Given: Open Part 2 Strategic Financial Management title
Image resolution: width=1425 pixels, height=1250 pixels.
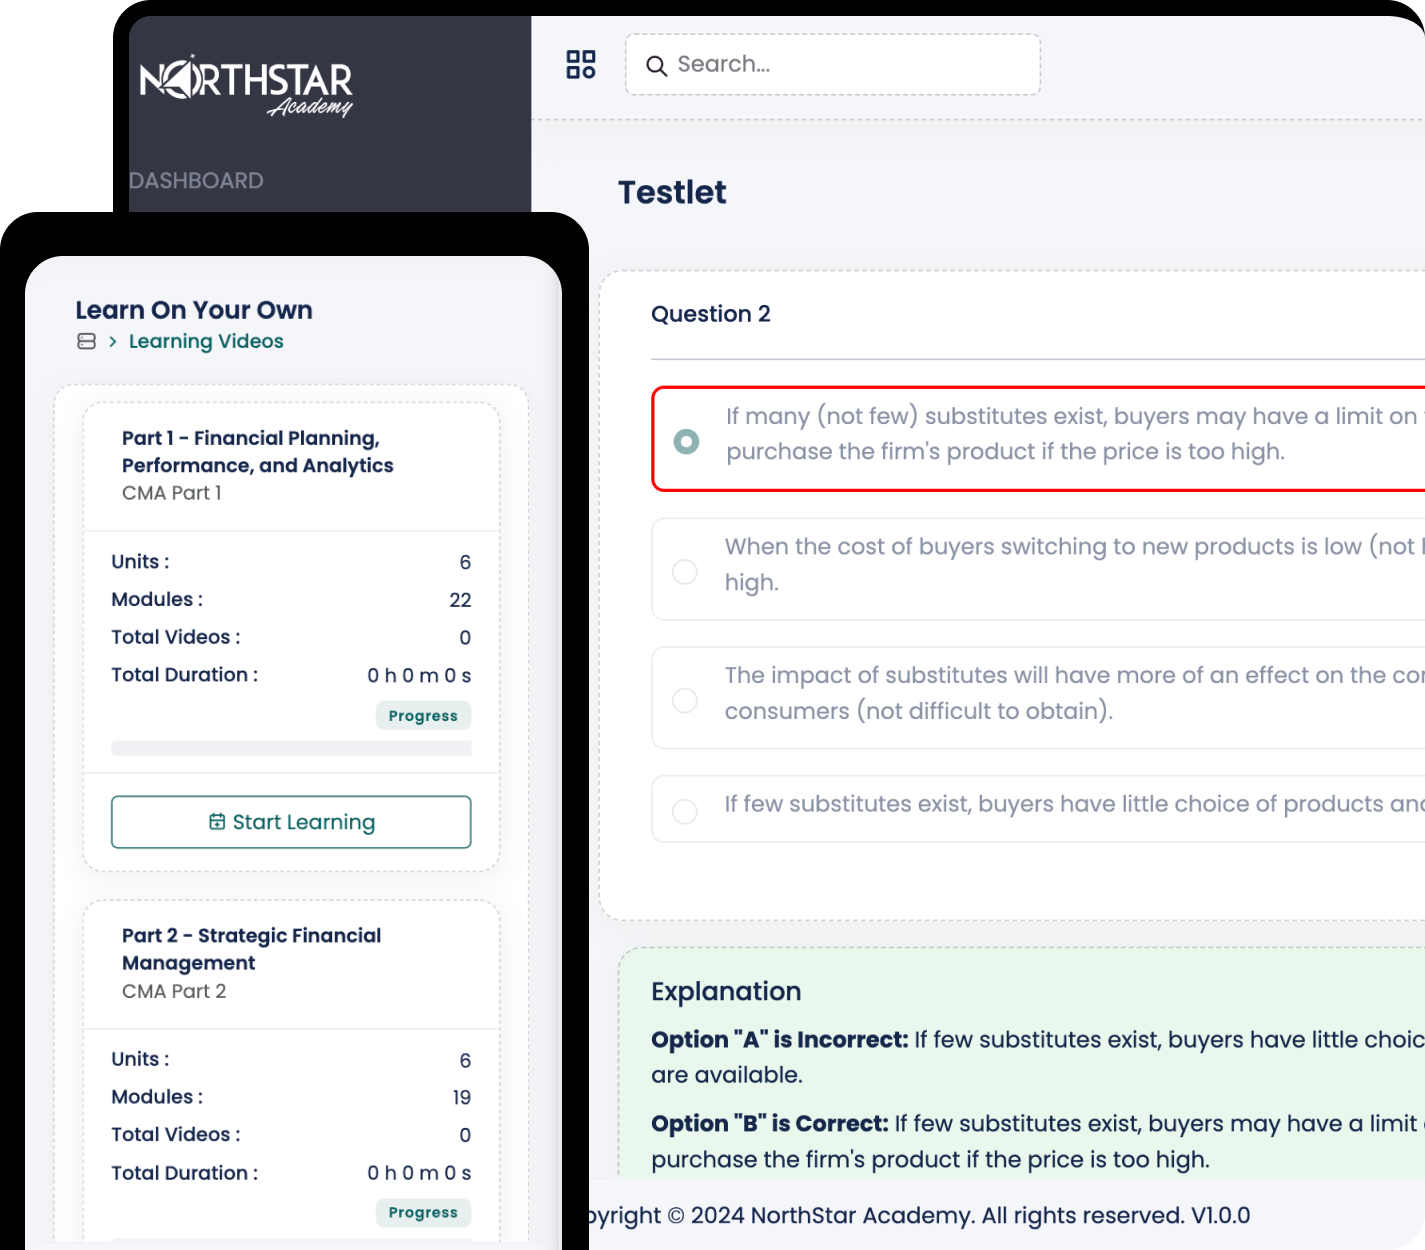Looking at the screenshot, I should [x=251, y=949].
